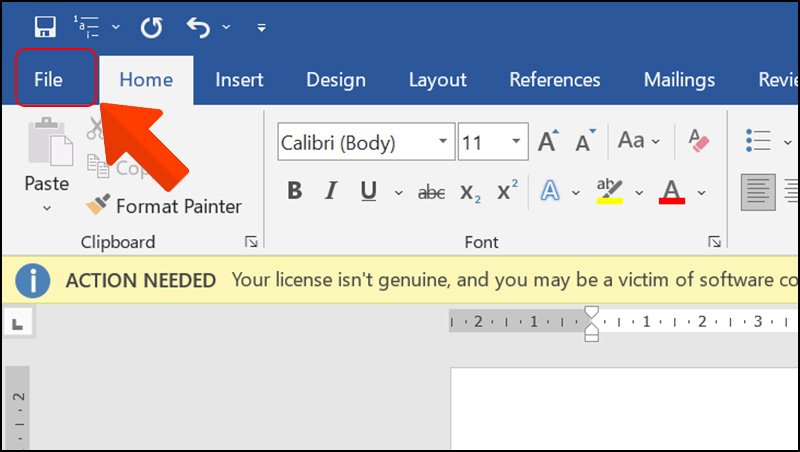Click the Undo arrow icon
The width and height of the screenshot is (800, 452).
click(199, 27)
